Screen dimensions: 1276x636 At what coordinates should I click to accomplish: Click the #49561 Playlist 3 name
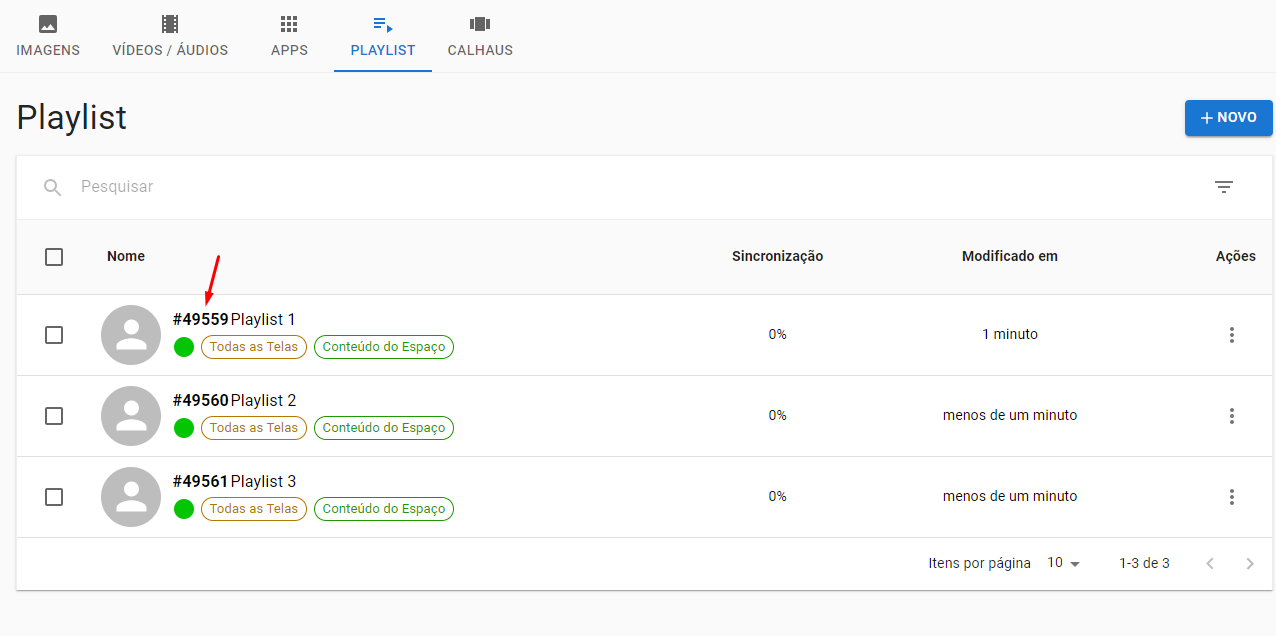click(234, 482)
